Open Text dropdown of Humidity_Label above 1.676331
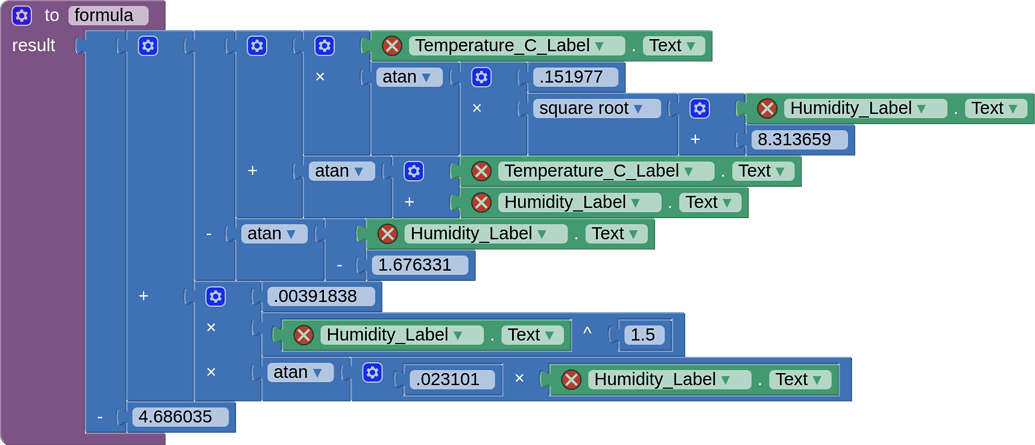The image size is (1035, 445). click(x=617, y=234)
